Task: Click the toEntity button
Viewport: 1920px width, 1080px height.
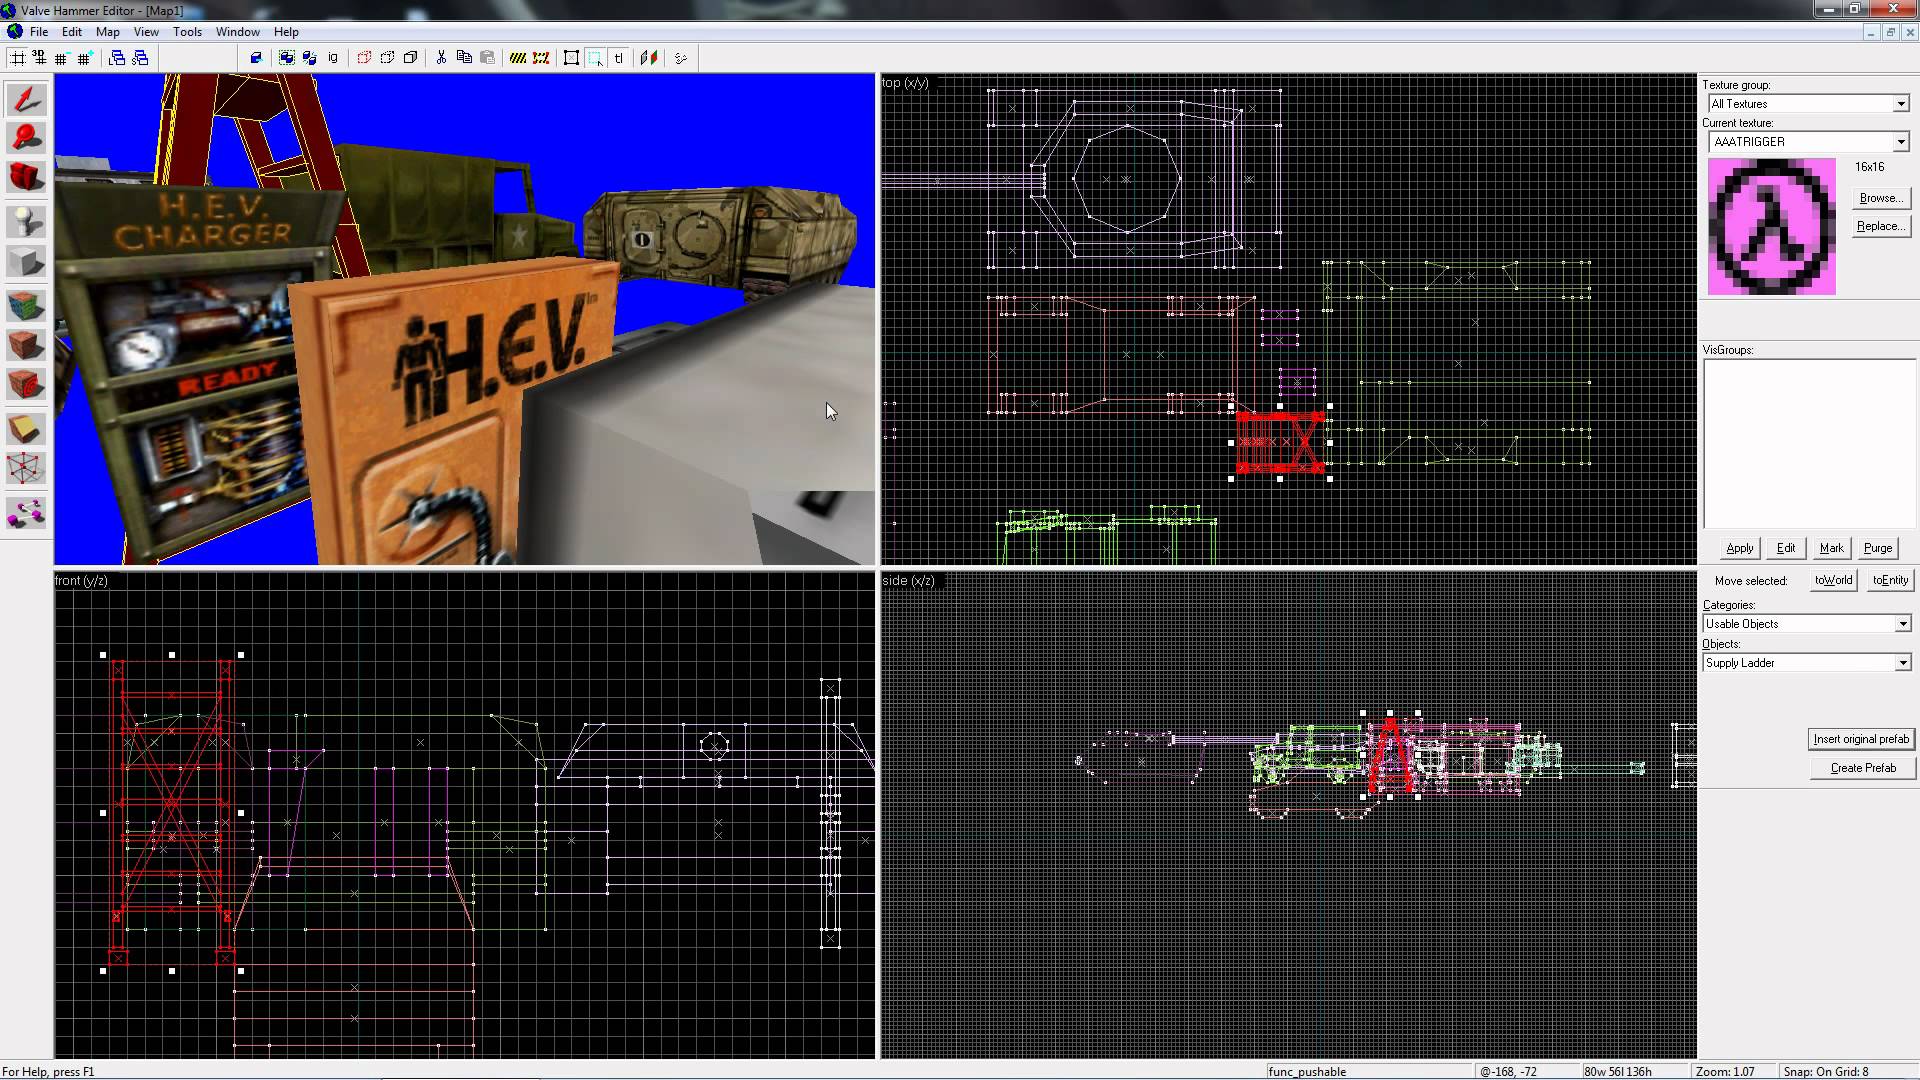Action: [x=1890, y=580]
